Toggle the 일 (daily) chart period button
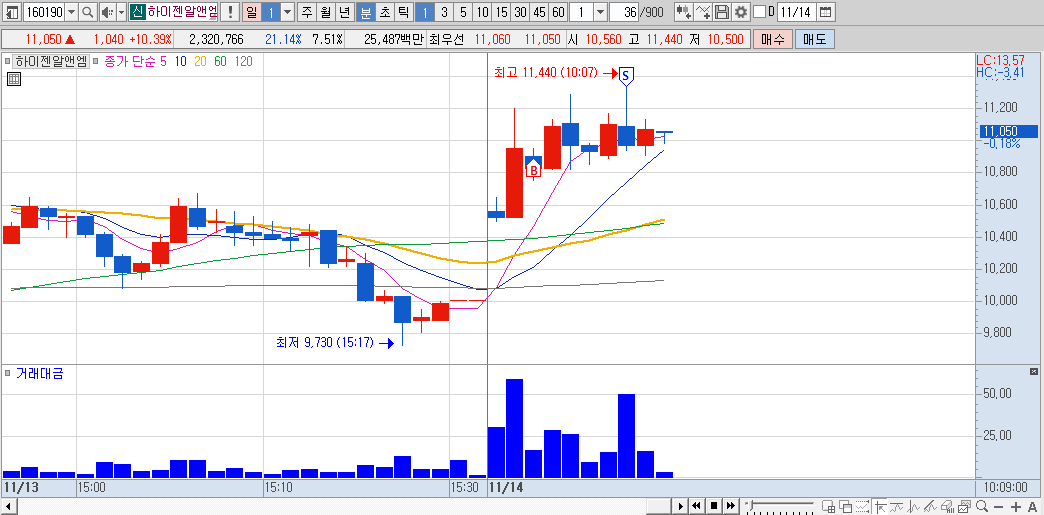 tap(251, 11)
